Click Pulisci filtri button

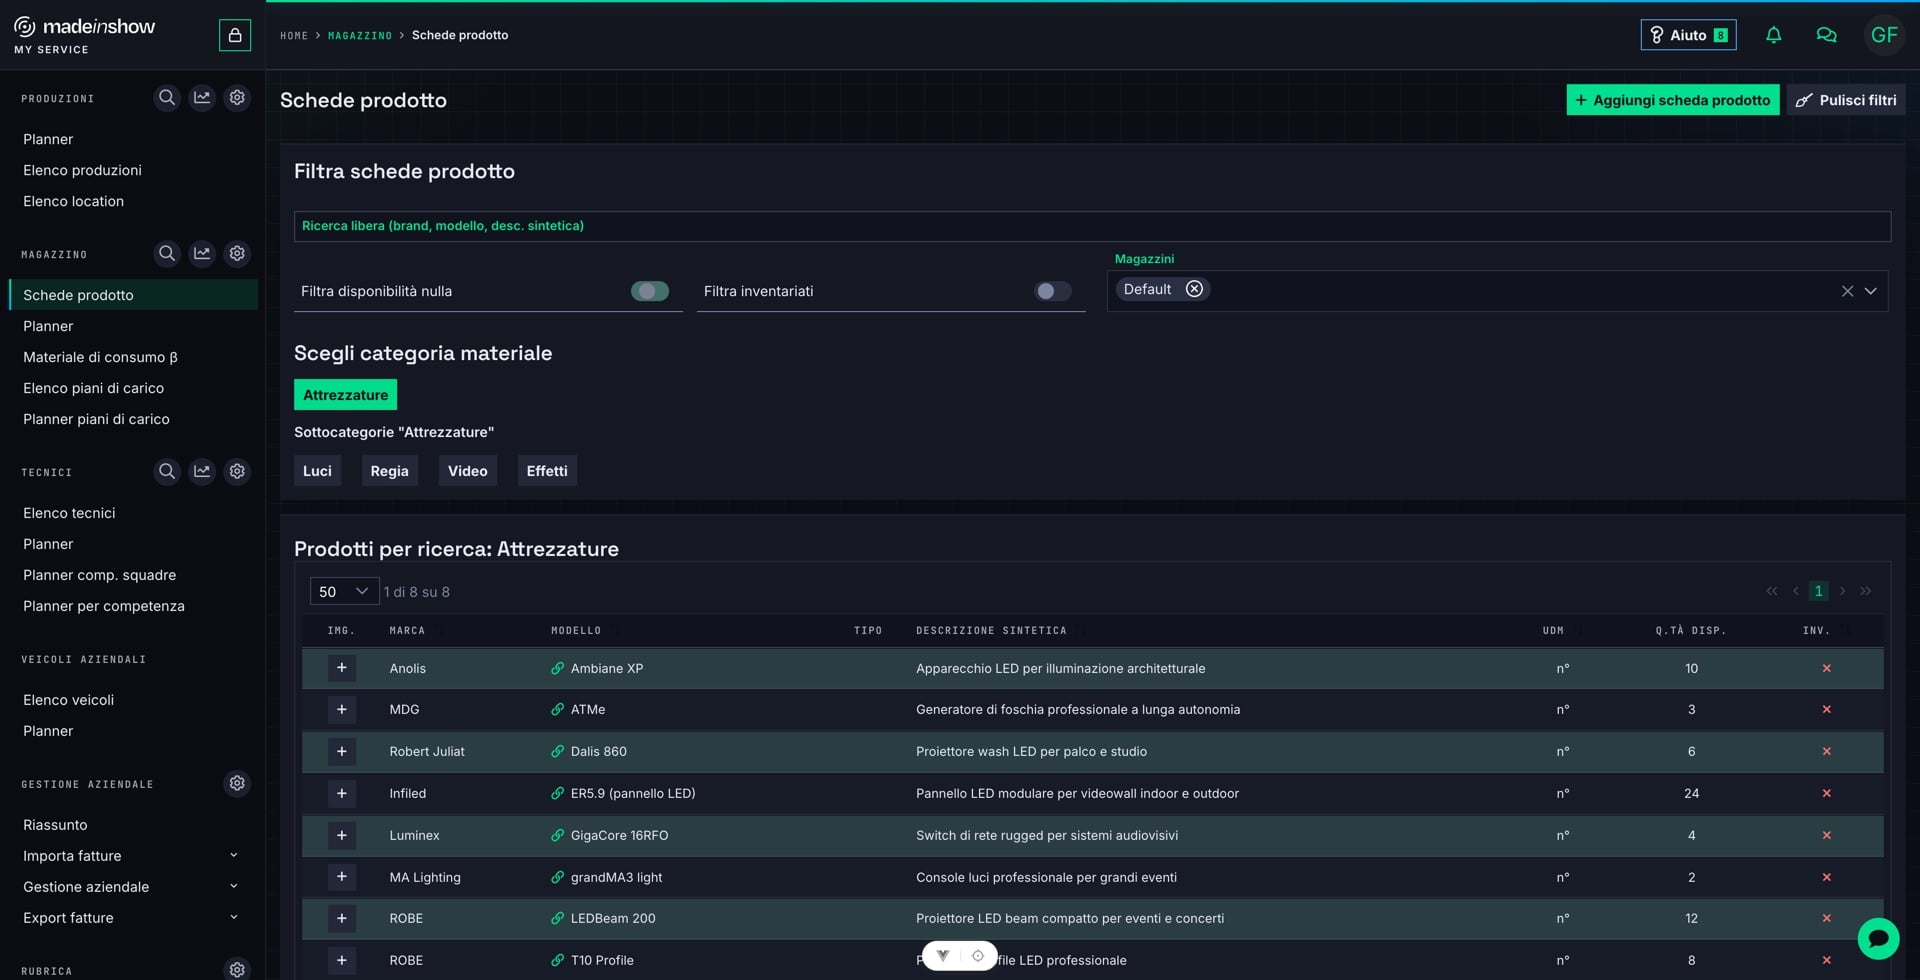click(x=1845, y=100)
